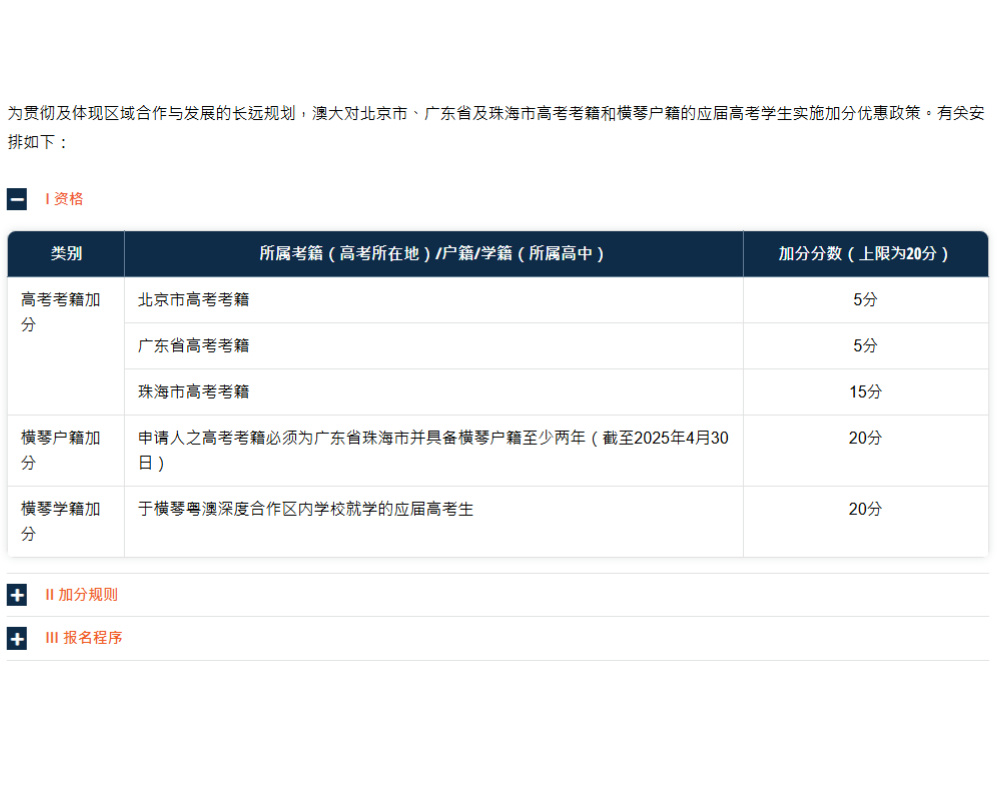This screenshot has height=800, width=1000.
Task: Click the I 资格 section title
Action: coord(64,199)
